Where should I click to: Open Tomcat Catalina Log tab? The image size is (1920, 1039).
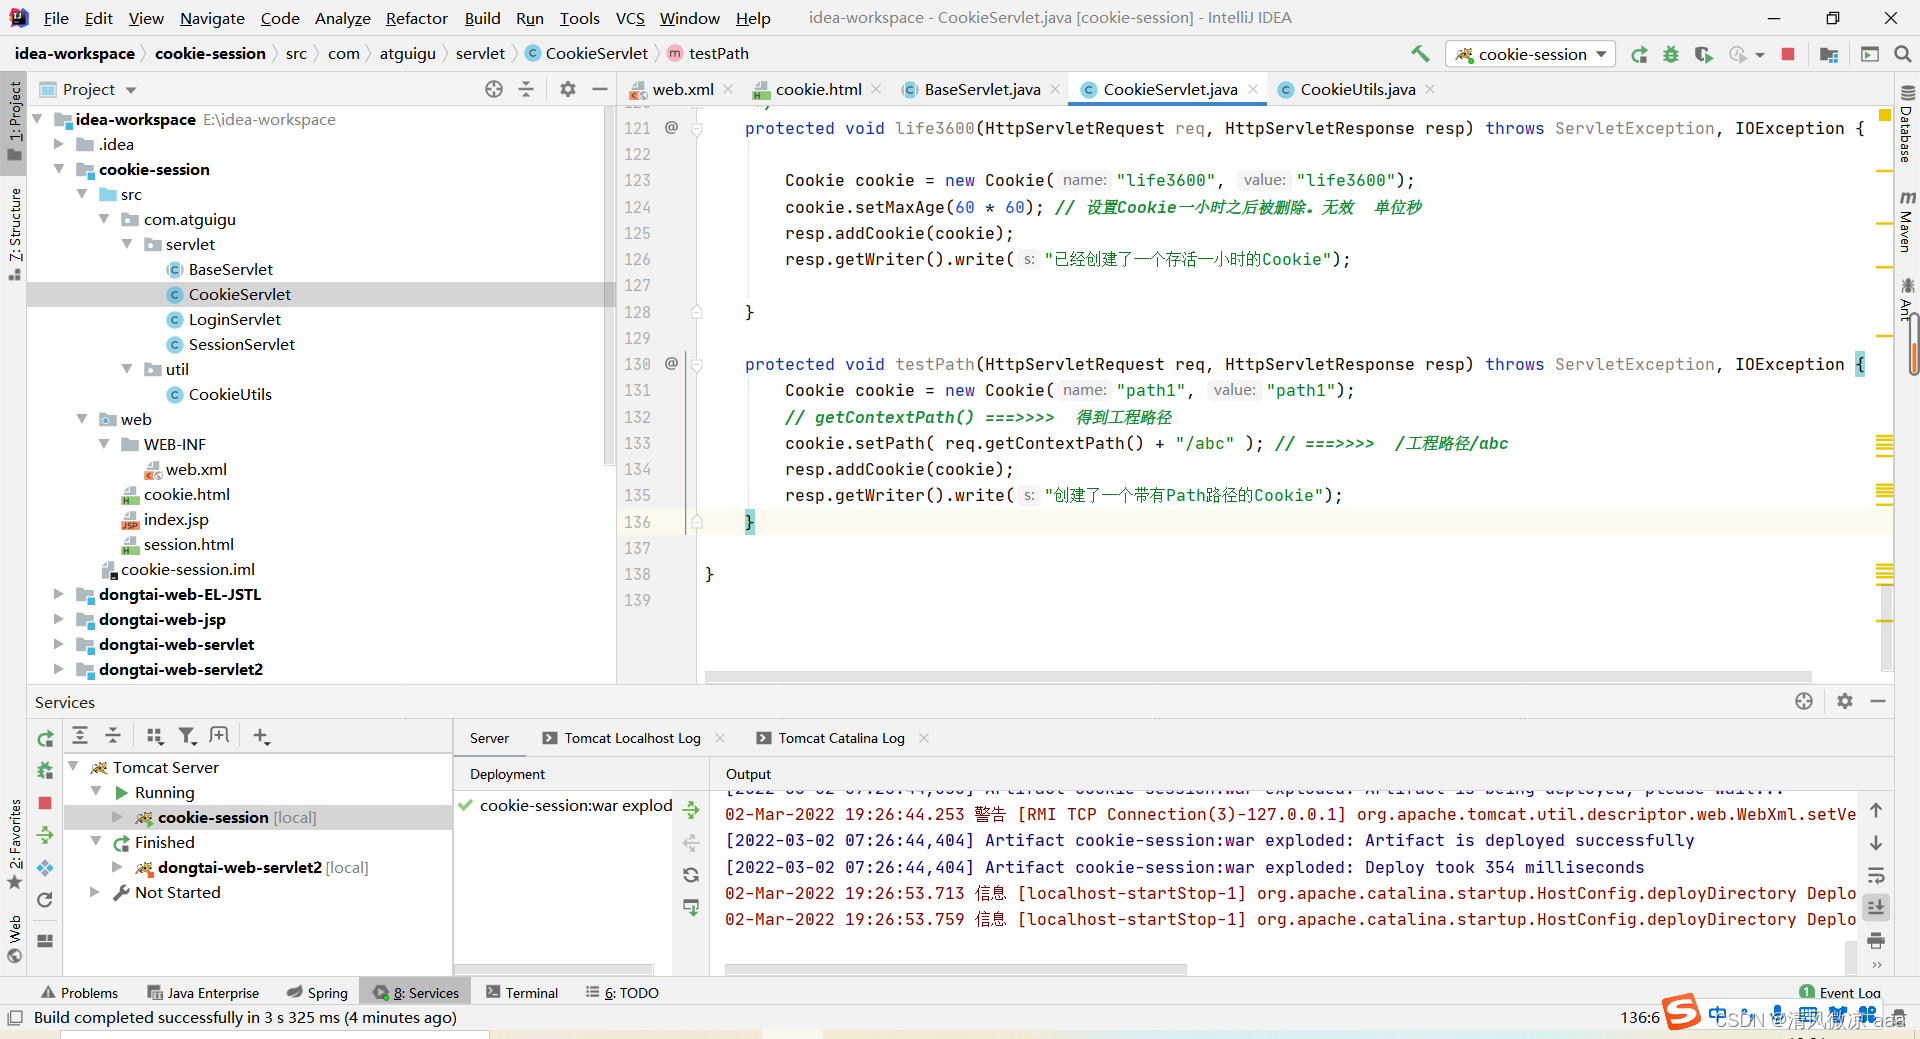click(x=841, y=738)
